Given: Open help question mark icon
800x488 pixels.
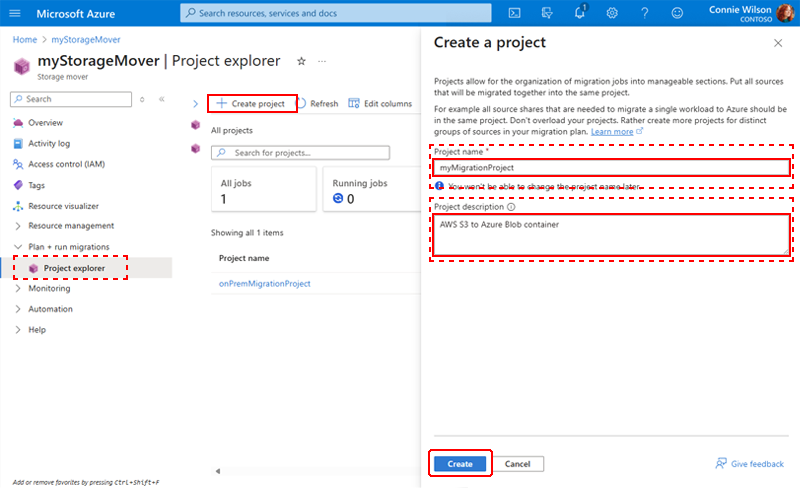Looking at the screenshot, I should tap(645, 13).
